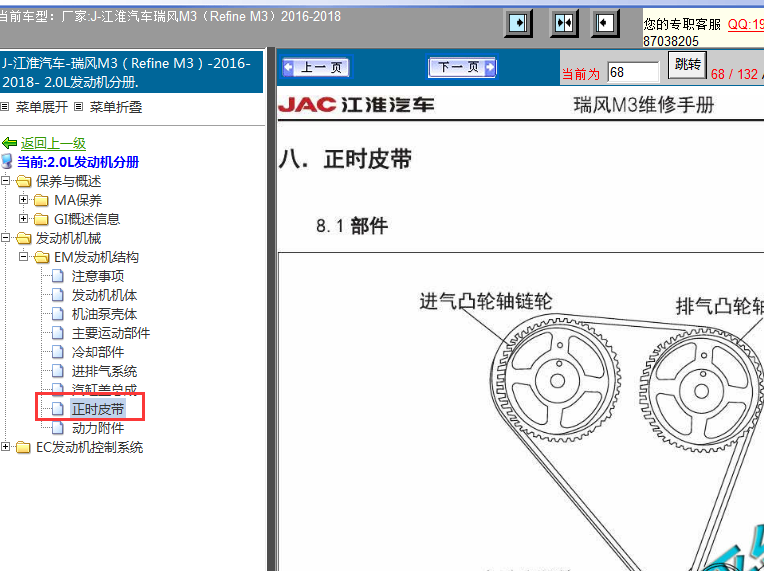Click the JAC 江淮汽车 logo
Viewport: 764px width, 571px height.
coord(356,105)
